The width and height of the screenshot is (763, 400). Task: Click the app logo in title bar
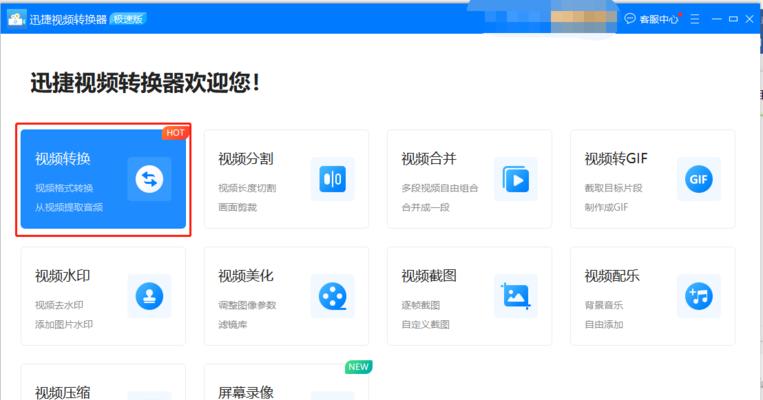16,18
